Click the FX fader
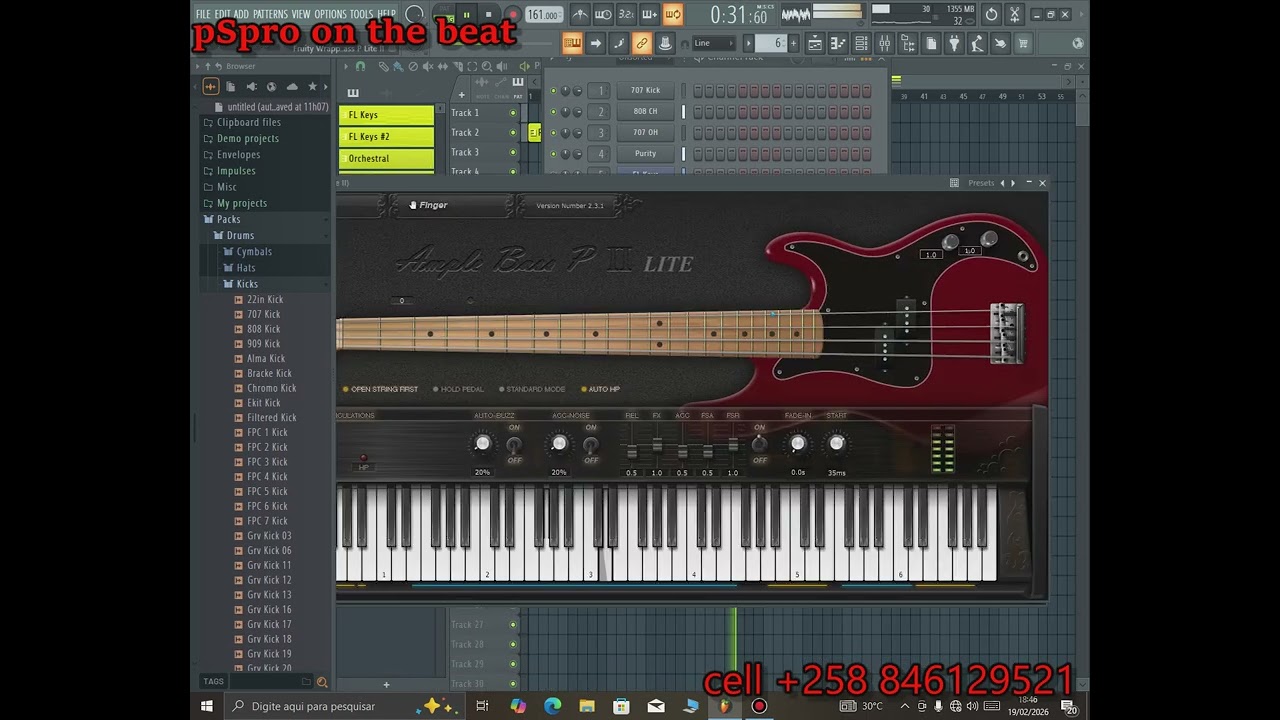This screenshot has height=720, width=1280. point(657,445)
